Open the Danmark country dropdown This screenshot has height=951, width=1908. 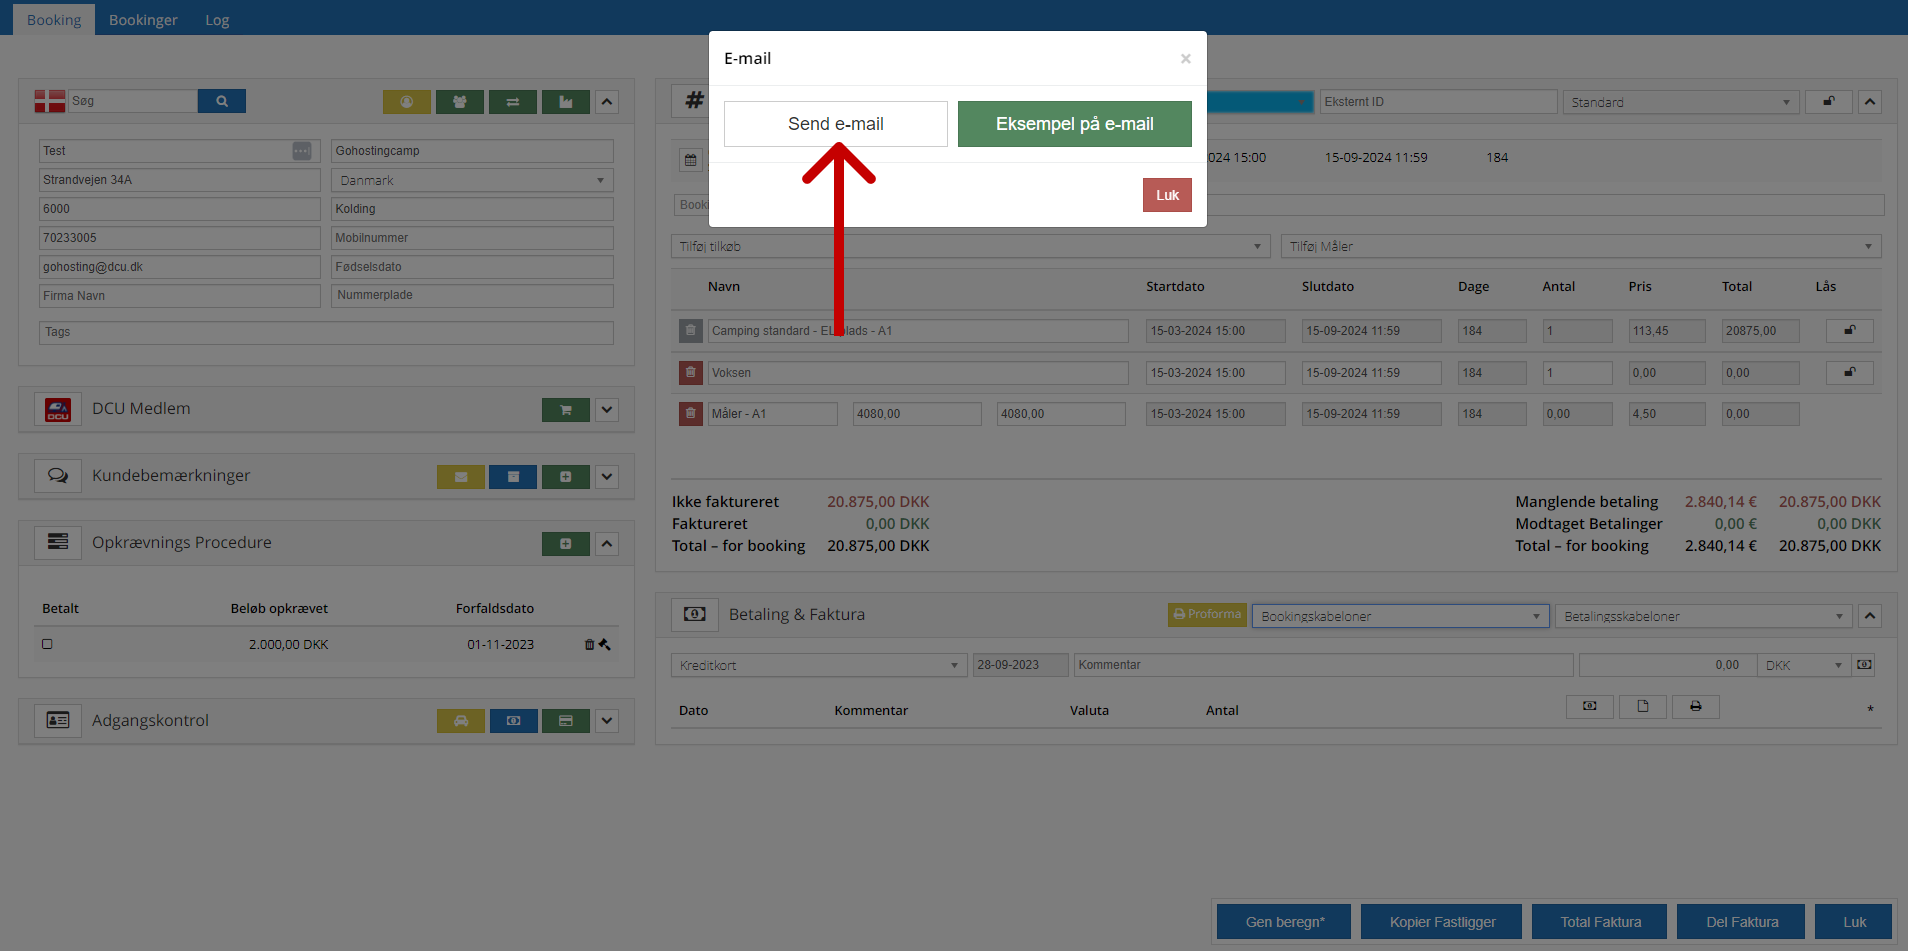click(472, 180)
